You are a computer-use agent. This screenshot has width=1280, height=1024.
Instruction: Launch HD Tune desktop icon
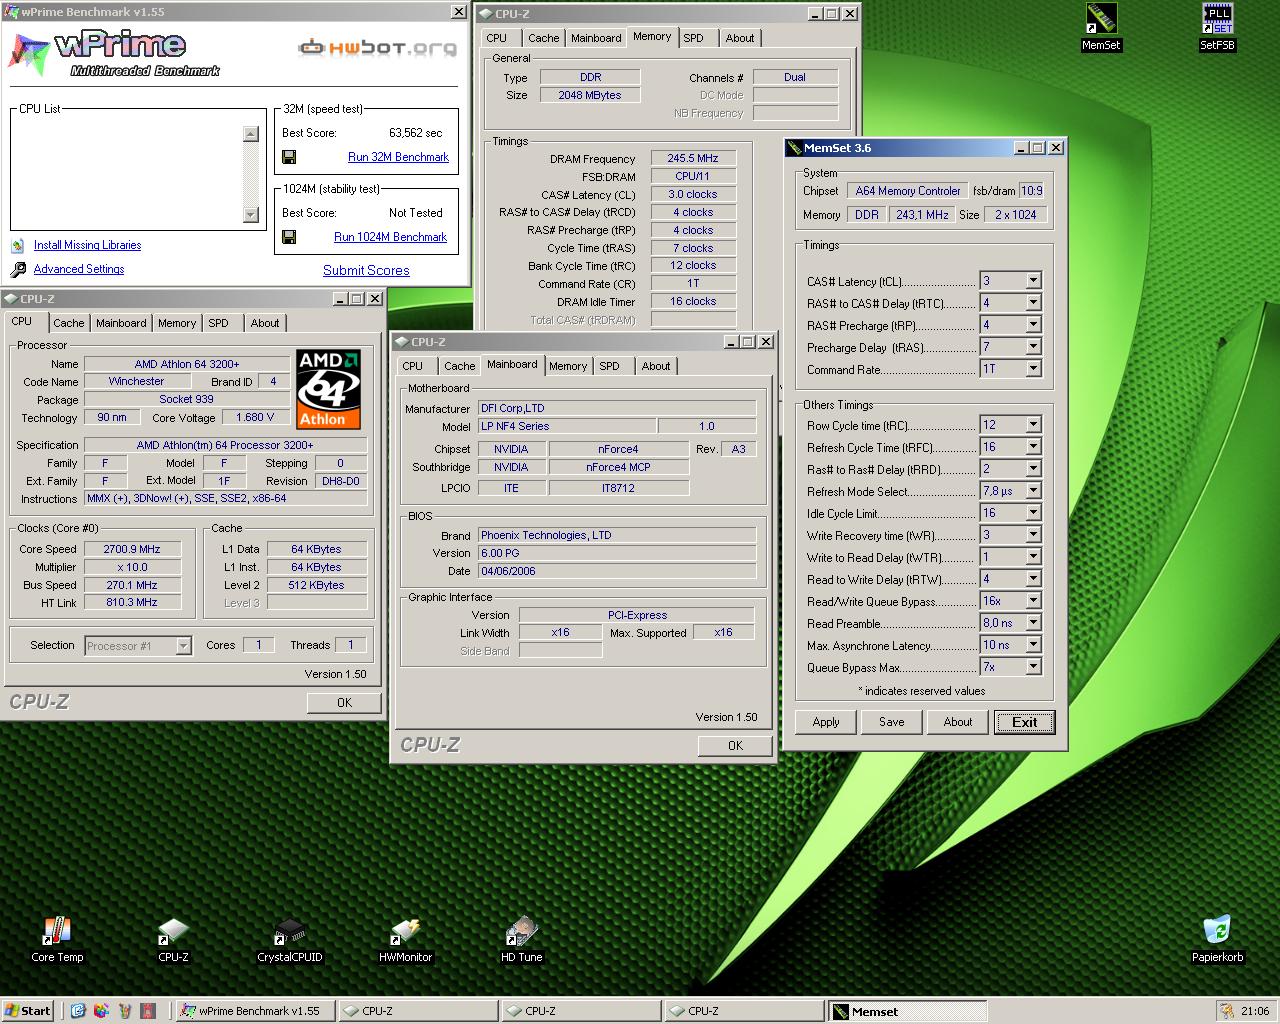click(x=521, y=940)
